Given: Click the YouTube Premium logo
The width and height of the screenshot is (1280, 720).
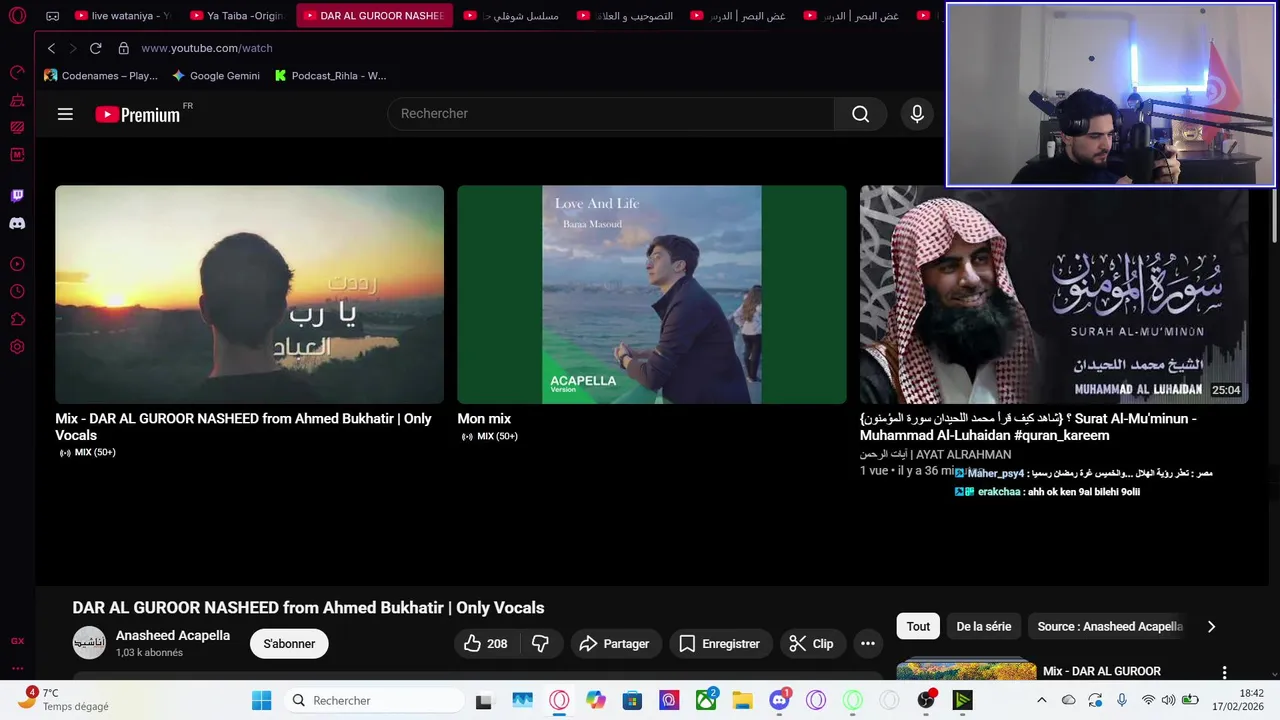Looking at the screenshot, I should point(138,114).
